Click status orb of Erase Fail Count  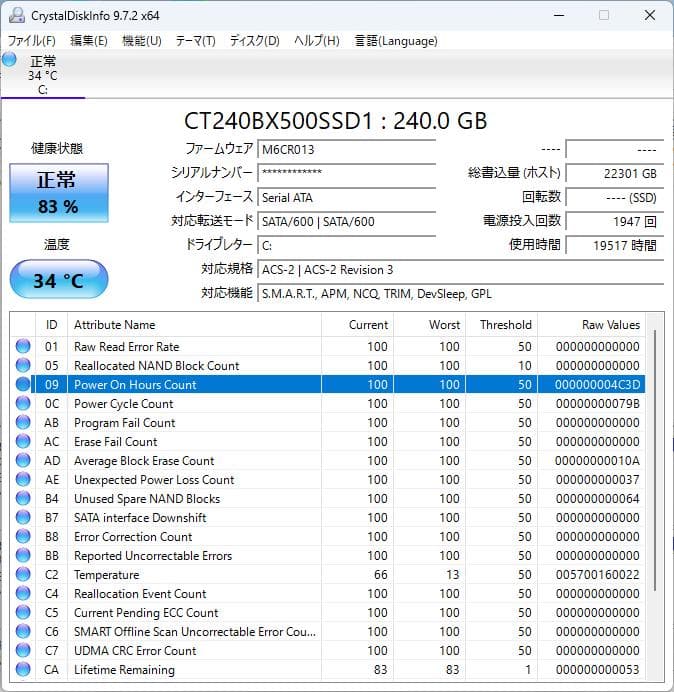pyautogui.click(x=23, y=441)
